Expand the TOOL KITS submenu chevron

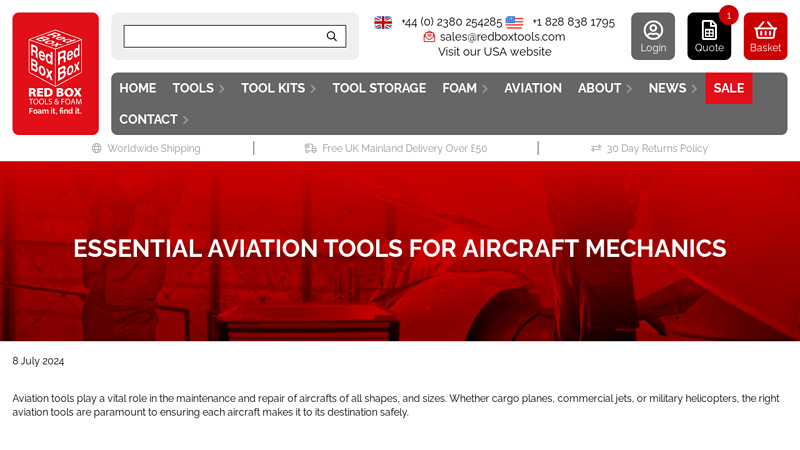[x=313, y=89]
